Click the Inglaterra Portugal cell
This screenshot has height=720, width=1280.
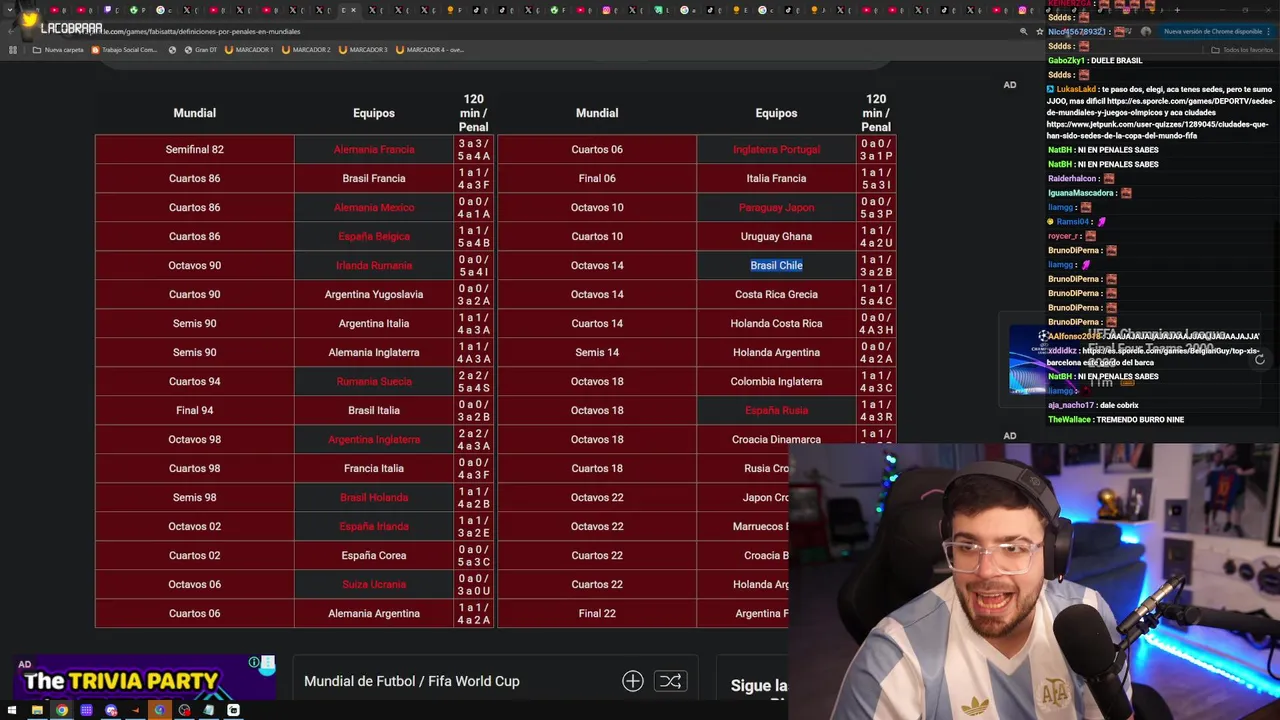click(777, 149)
